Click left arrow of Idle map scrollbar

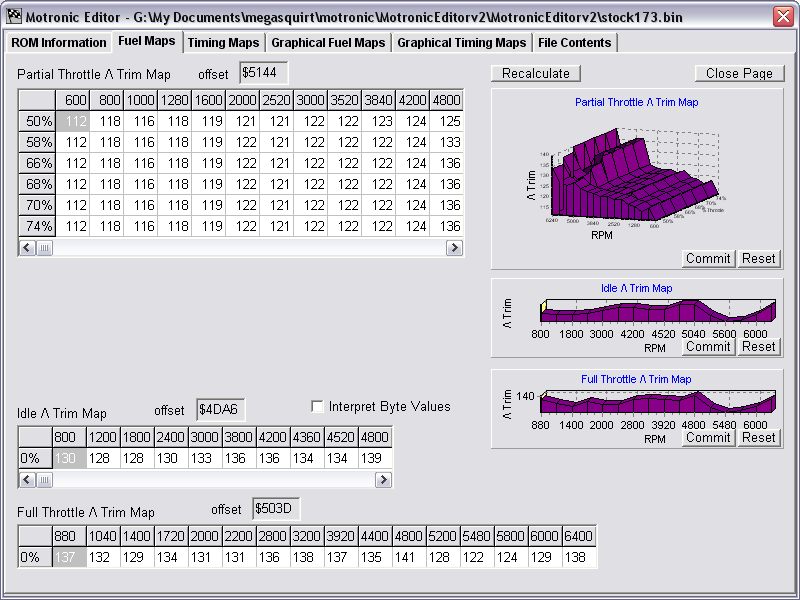point(27,480)
